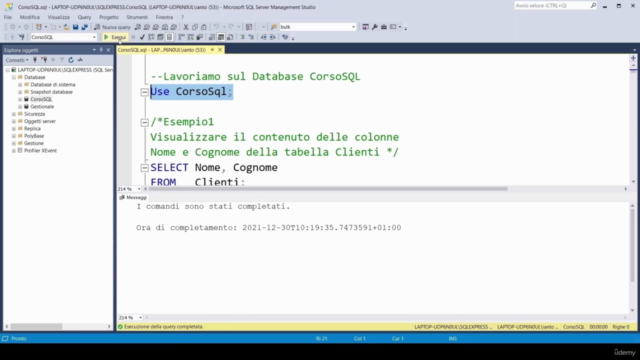Click the editor horizontal scrollbar
This screenshot has height=360, width=640.
point(328,189)
